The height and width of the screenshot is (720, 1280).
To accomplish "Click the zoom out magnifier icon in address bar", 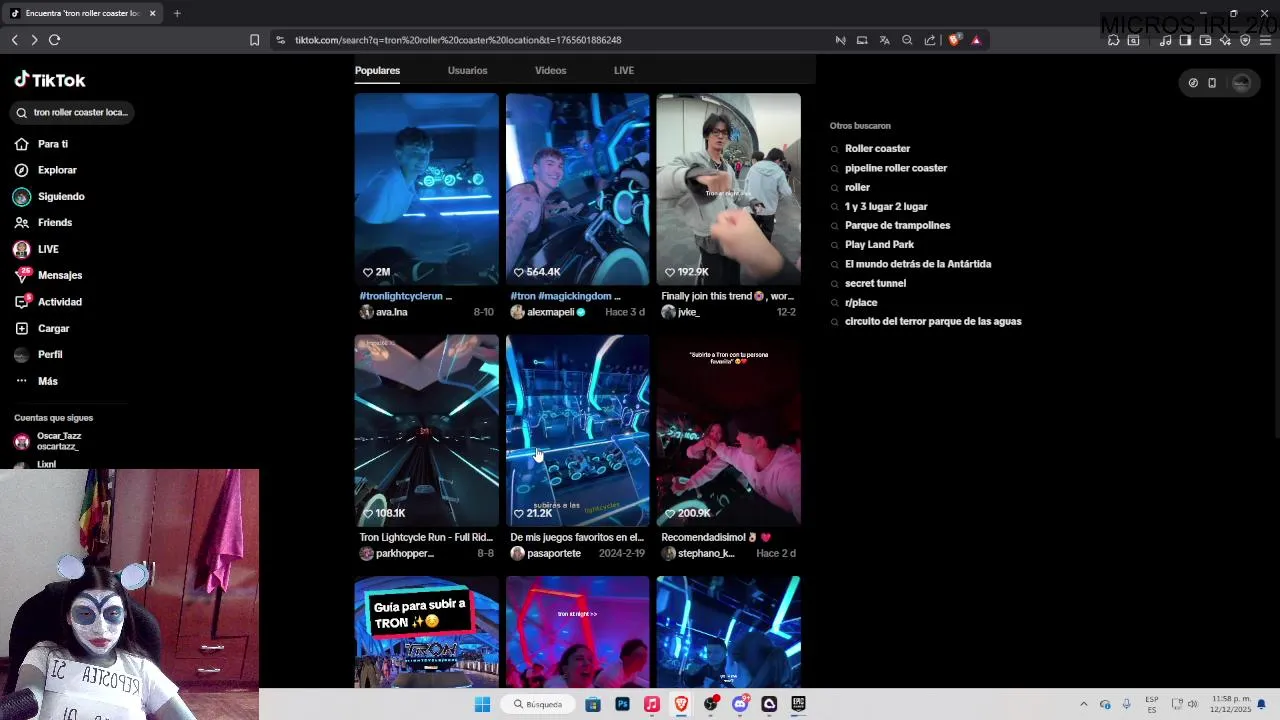I will coord(907,40).
